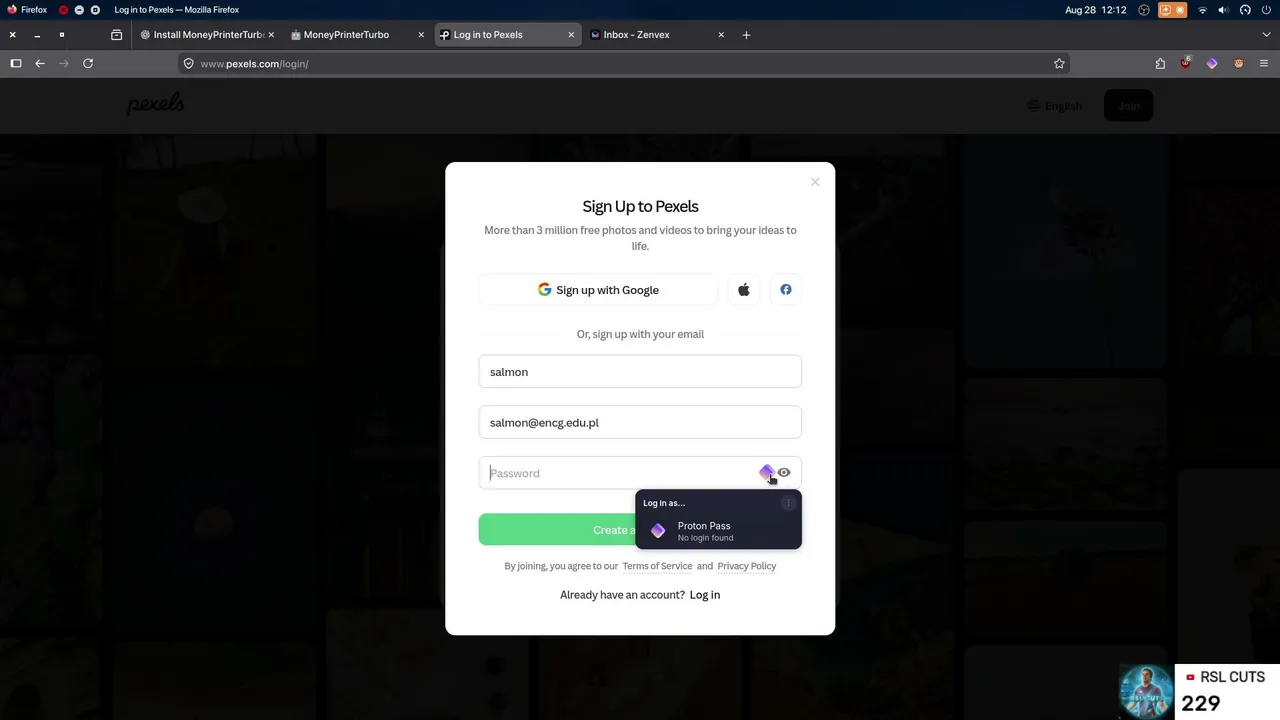Open the Firefox app menu in top bar
The width and height of the screenshot is (1280, 720).
27,10
